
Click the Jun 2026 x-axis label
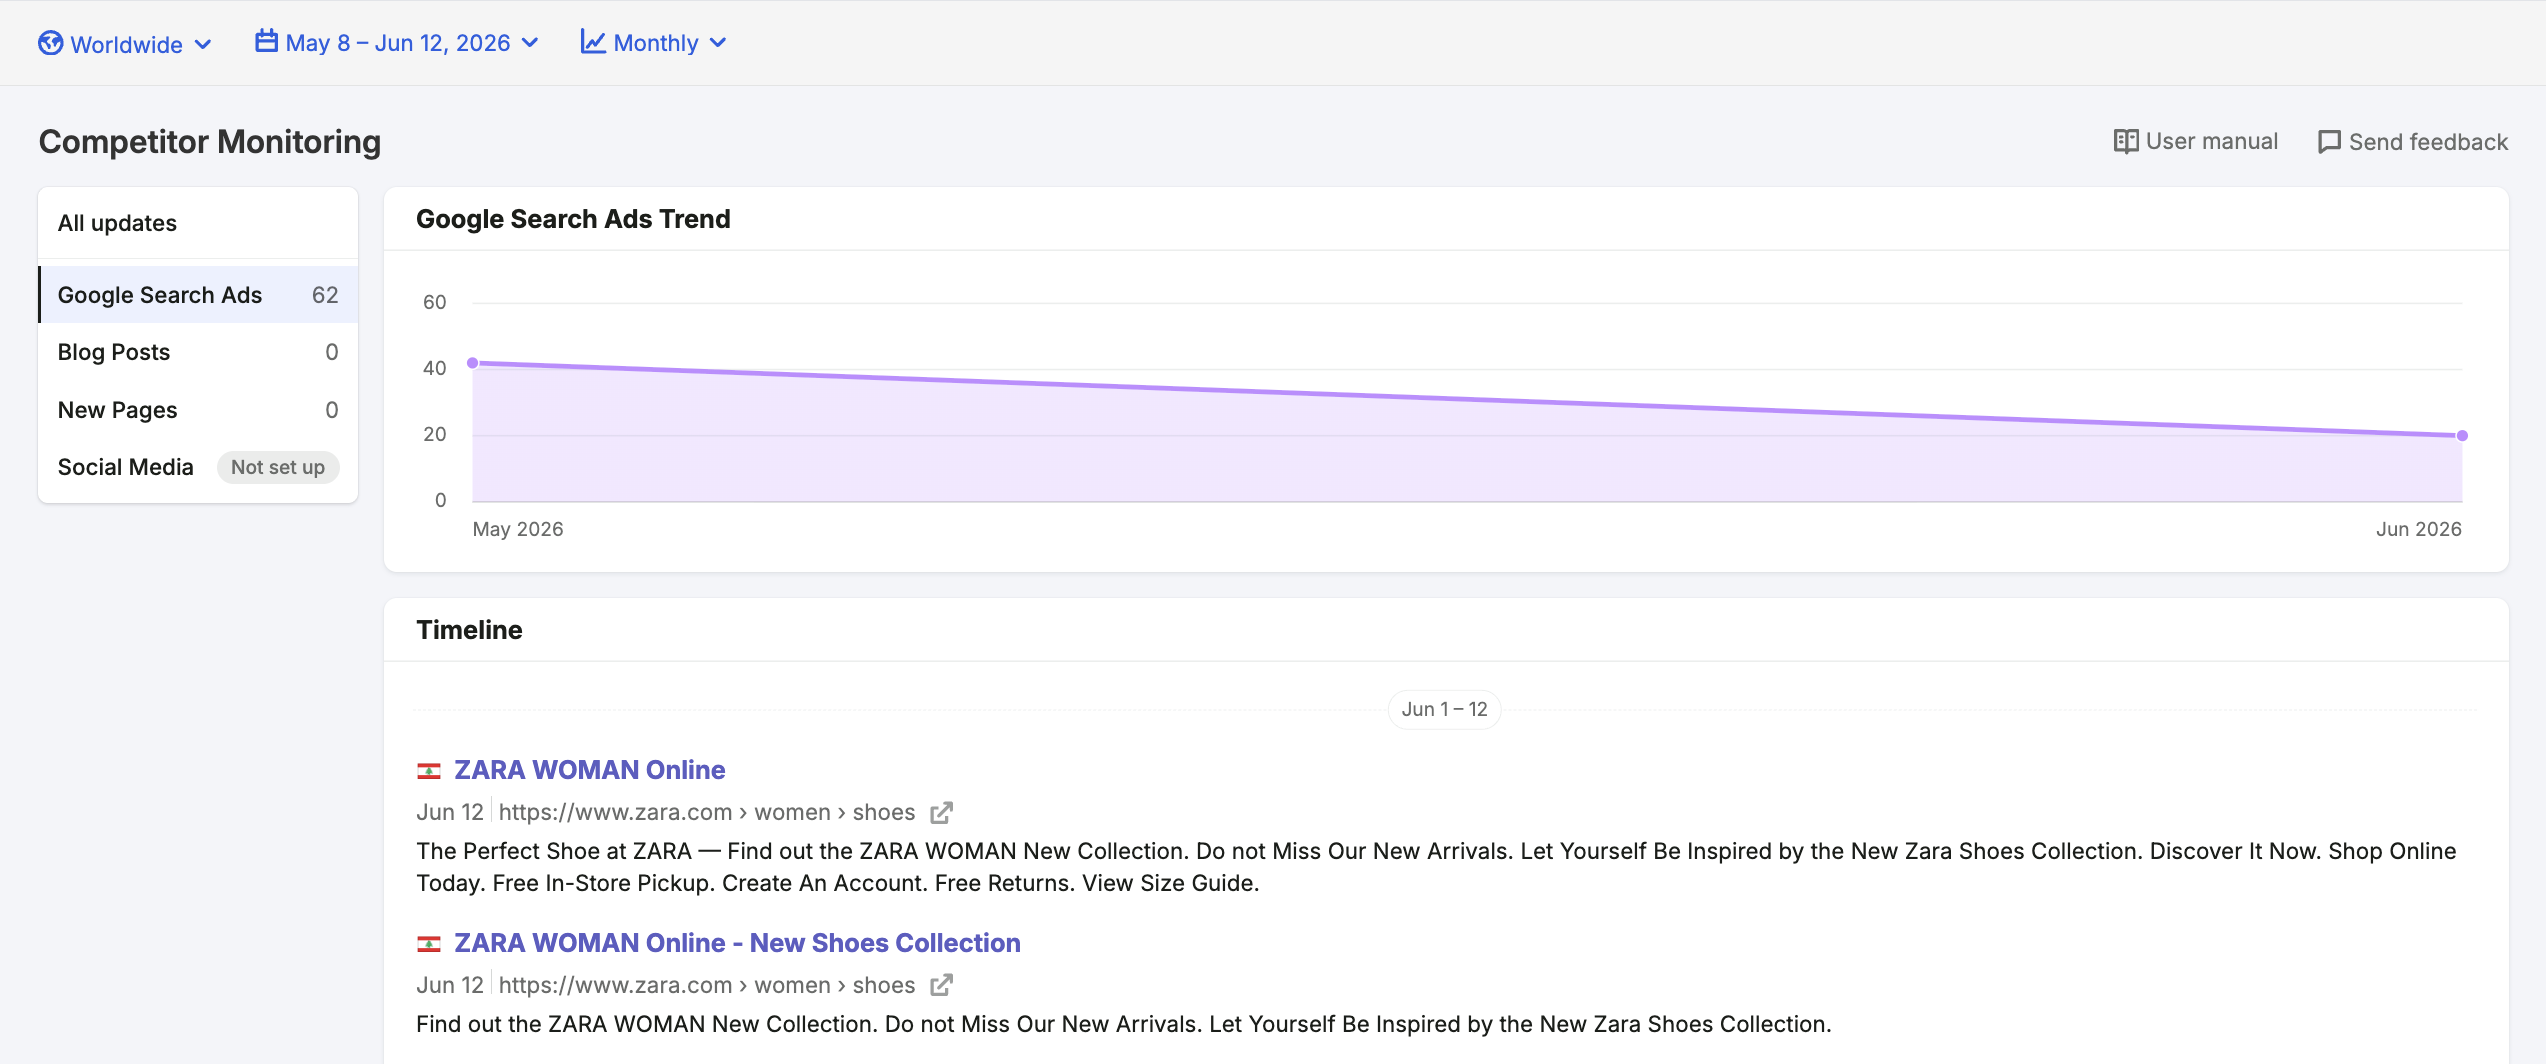2419,529
